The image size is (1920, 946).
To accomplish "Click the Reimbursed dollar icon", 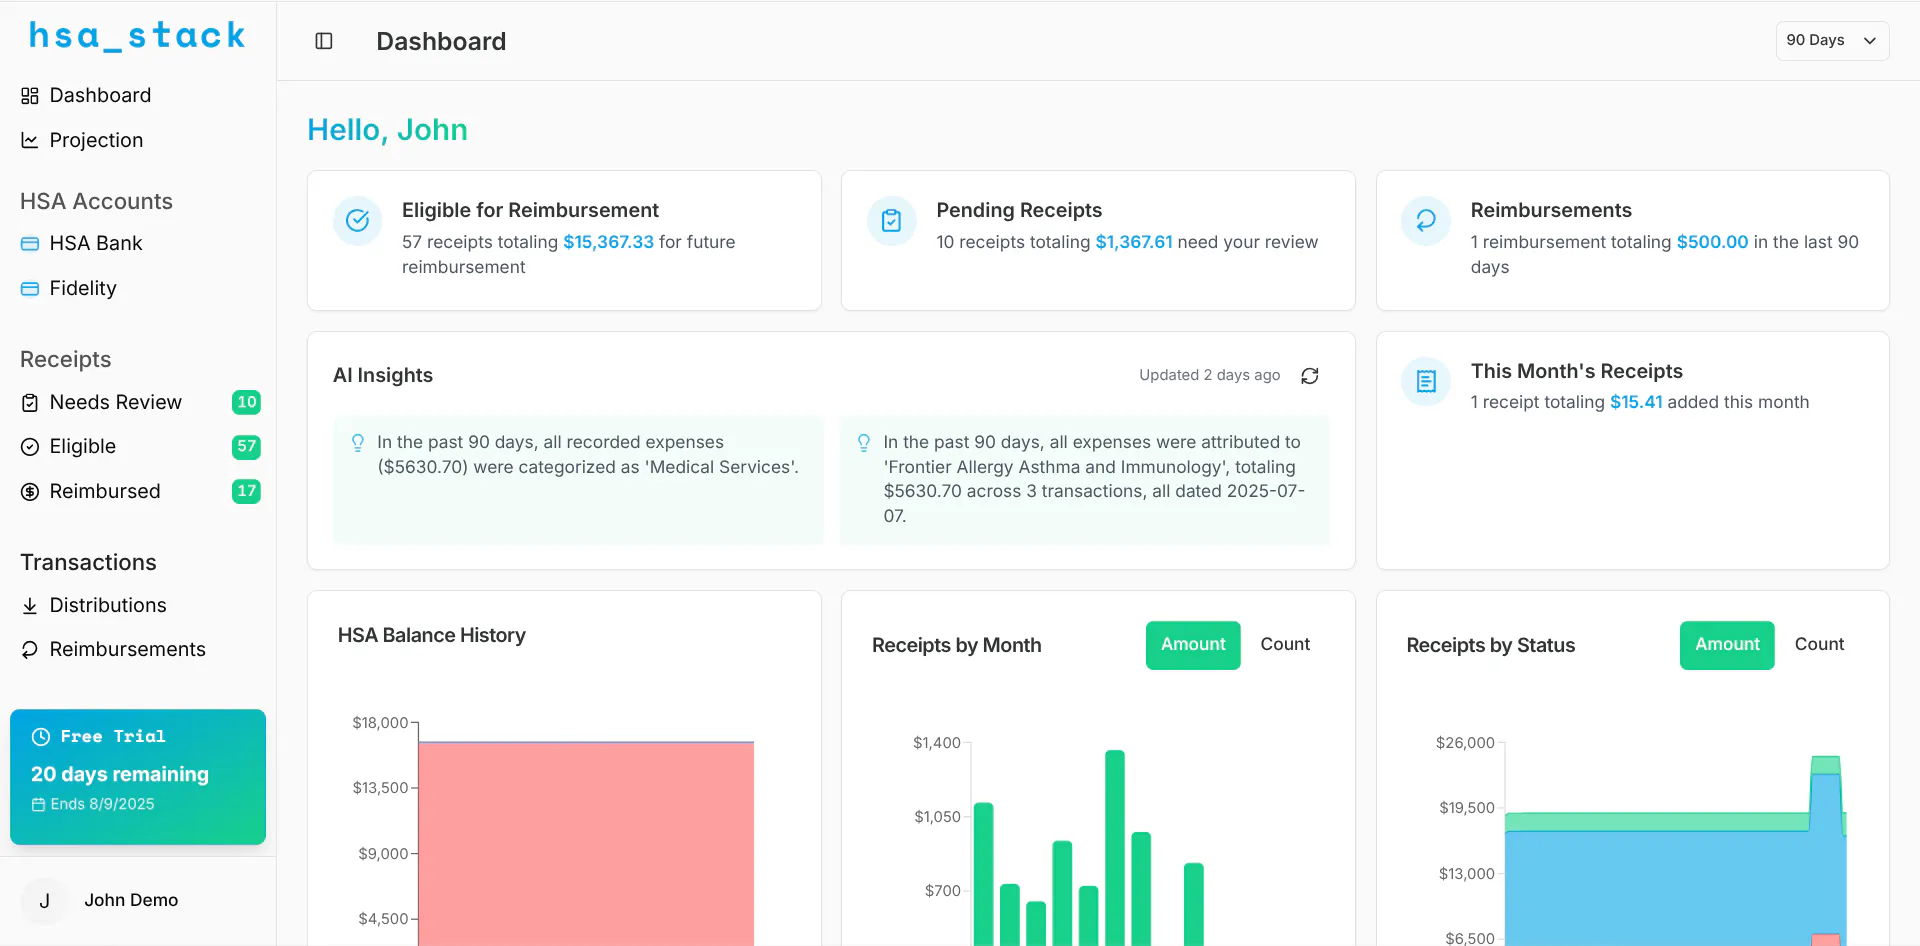I will [x=30, y=492].
